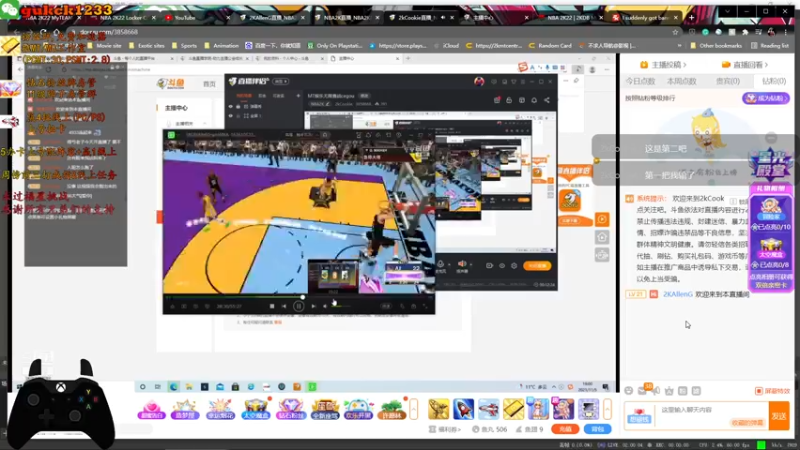Open a new browser tab plus button
The height and width of the screenshot is (450, 800).
pos(691,17)
